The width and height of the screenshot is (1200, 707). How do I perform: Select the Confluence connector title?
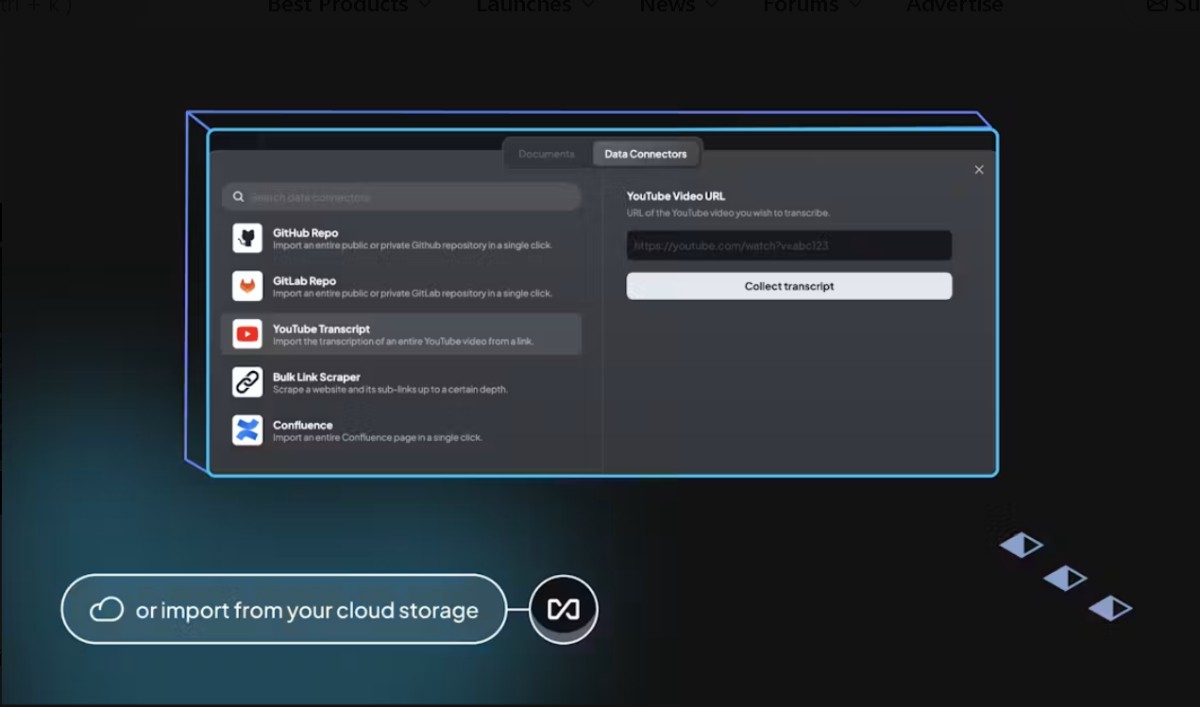coord(302,425)
